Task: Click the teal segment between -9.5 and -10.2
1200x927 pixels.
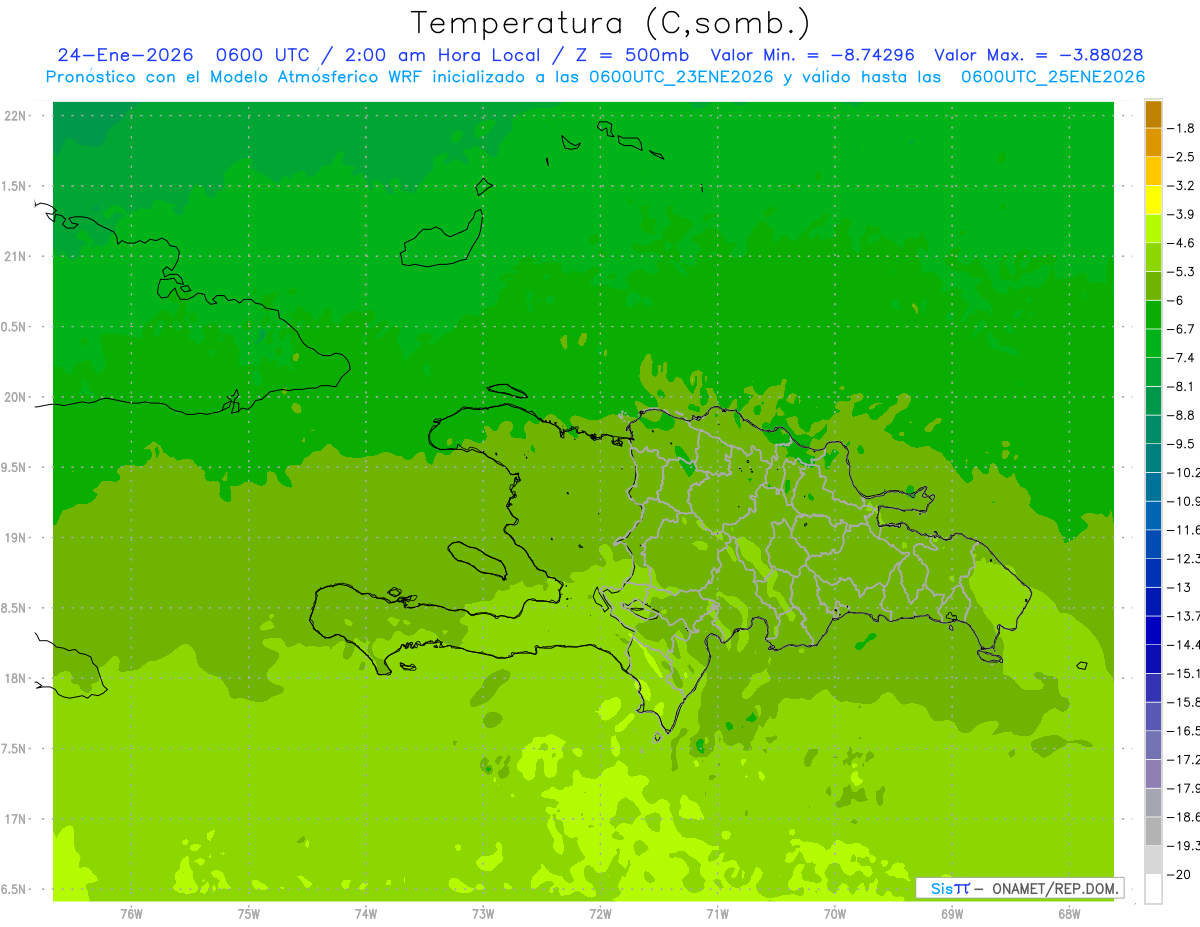Action: 1153,458
